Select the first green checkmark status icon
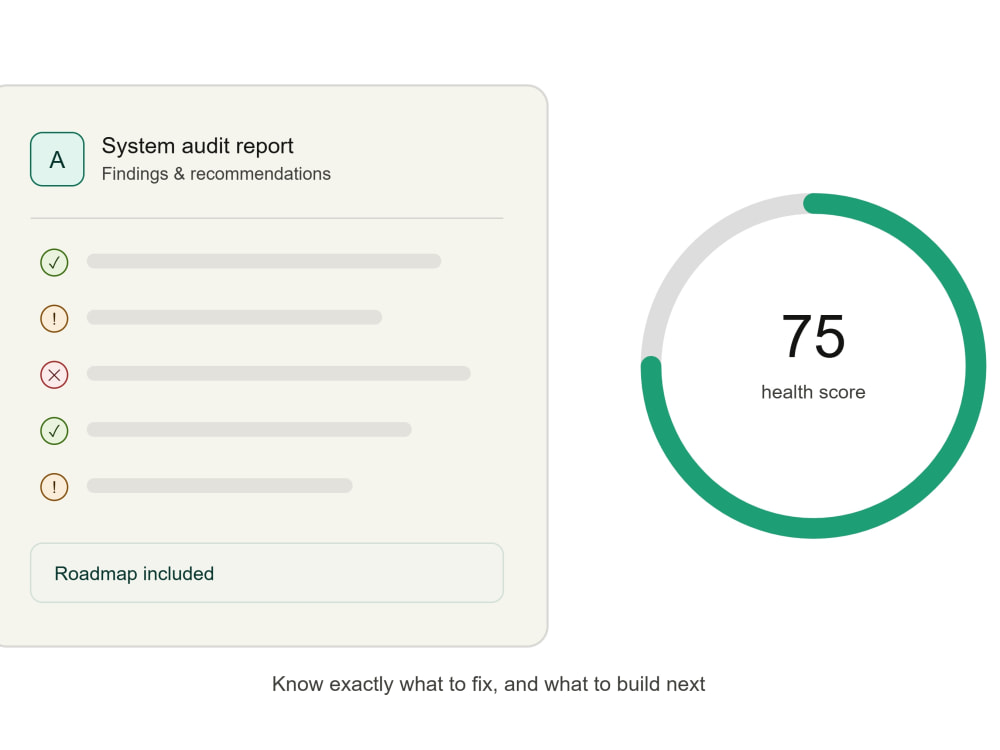Viewport: 1000px width, 750px height. point(54,262)
